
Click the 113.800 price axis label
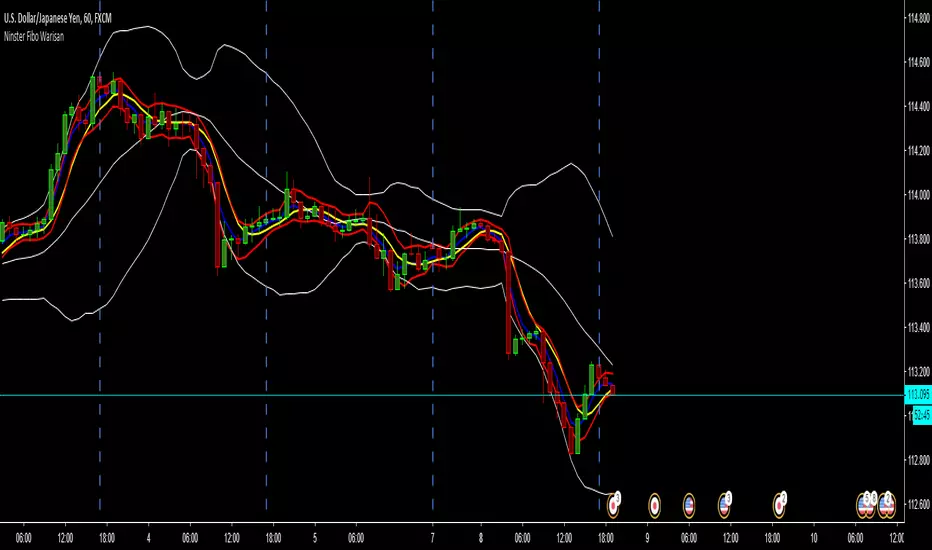point(918,239)
